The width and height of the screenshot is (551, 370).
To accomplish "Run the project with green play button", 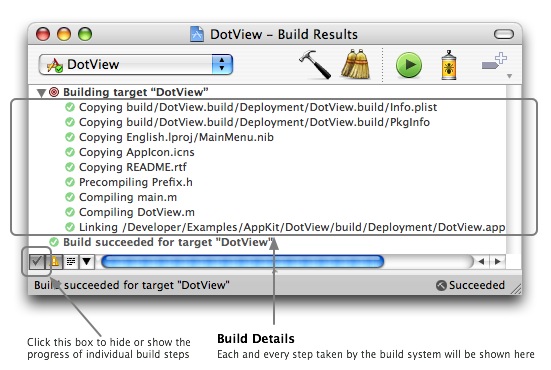I will 409,65.
